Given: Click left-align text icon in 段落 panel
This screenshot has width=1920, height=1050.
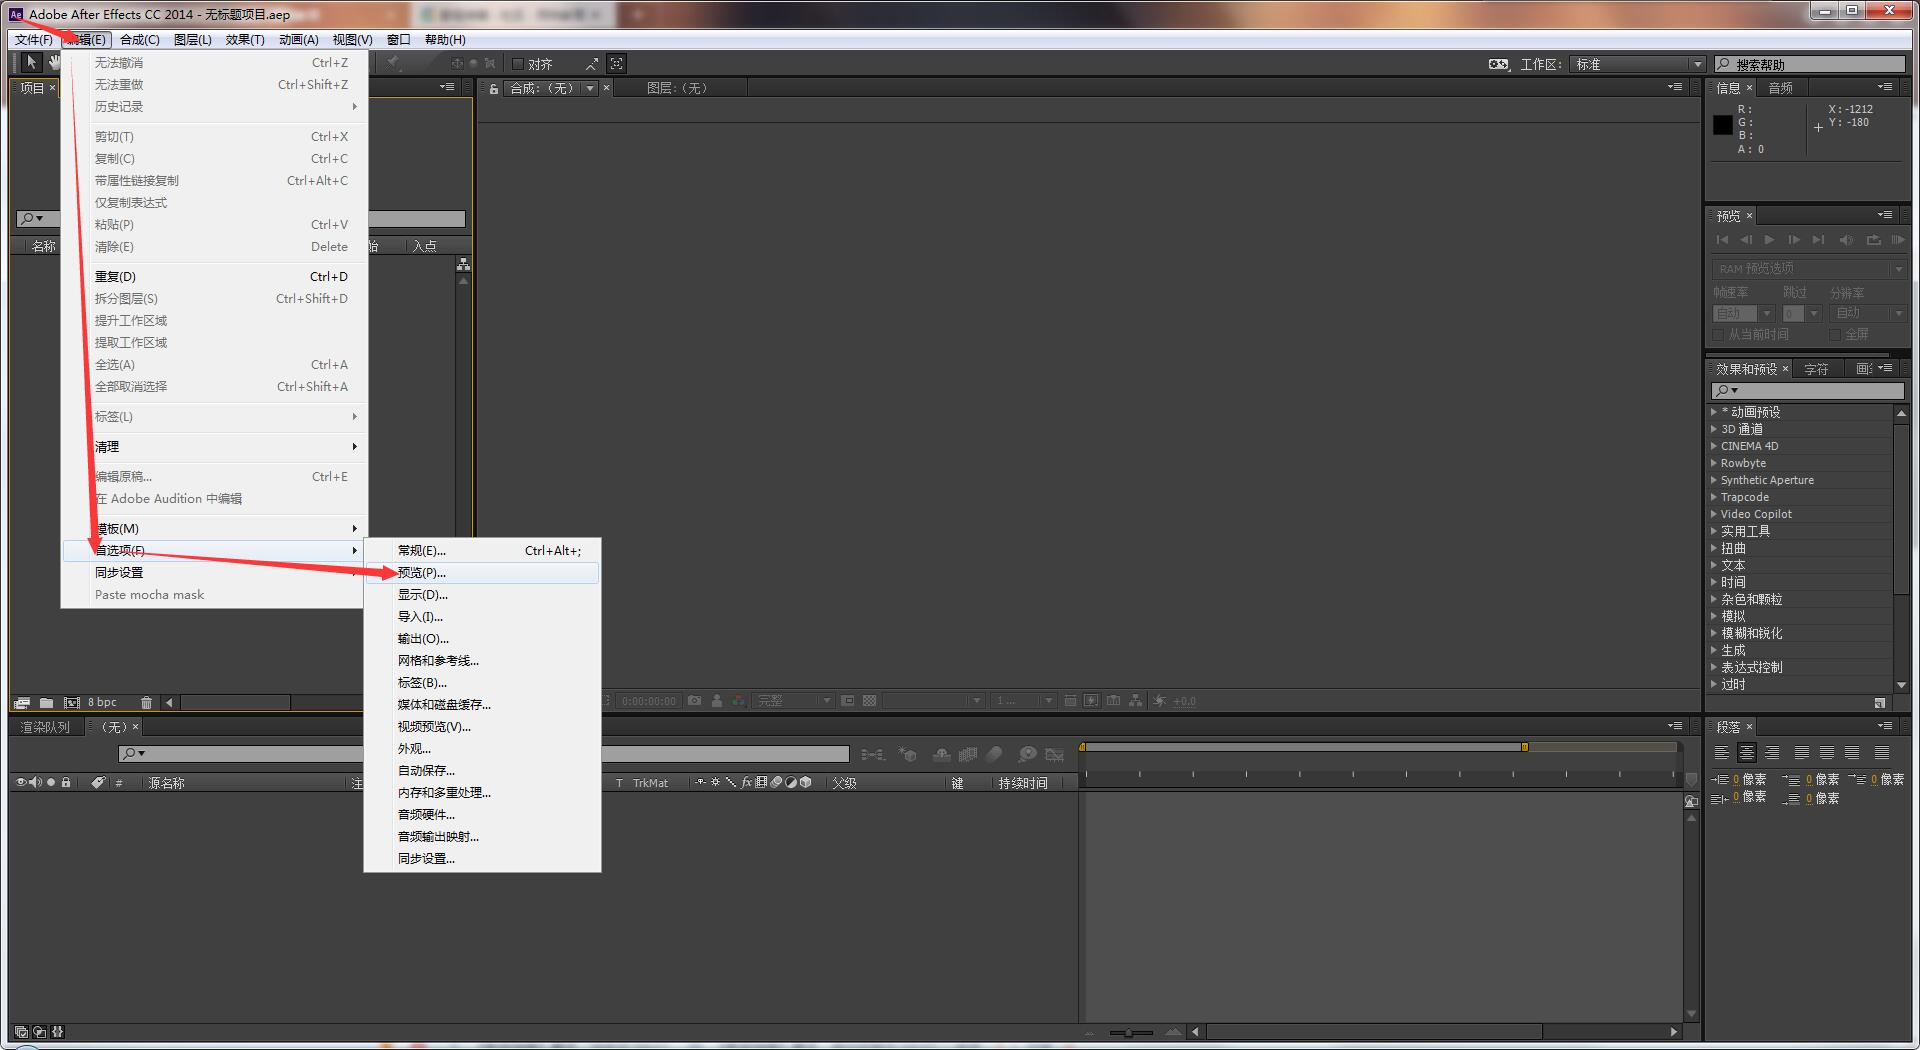Looking at the screenshot, I should (1722, 753).
